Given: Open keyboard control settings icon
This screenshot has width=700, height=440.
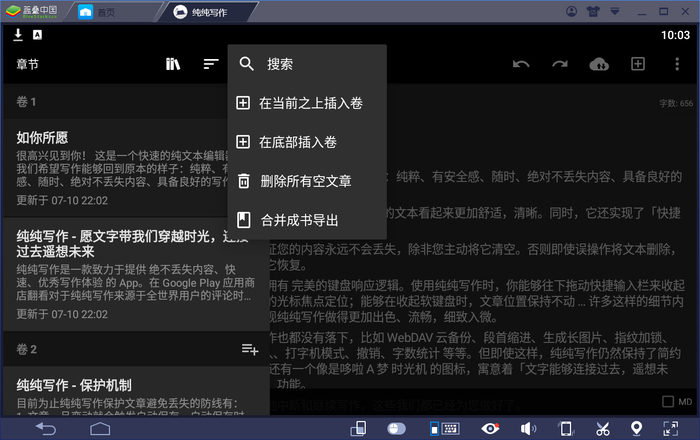Looking at the screenshot, I should (445, 429).
